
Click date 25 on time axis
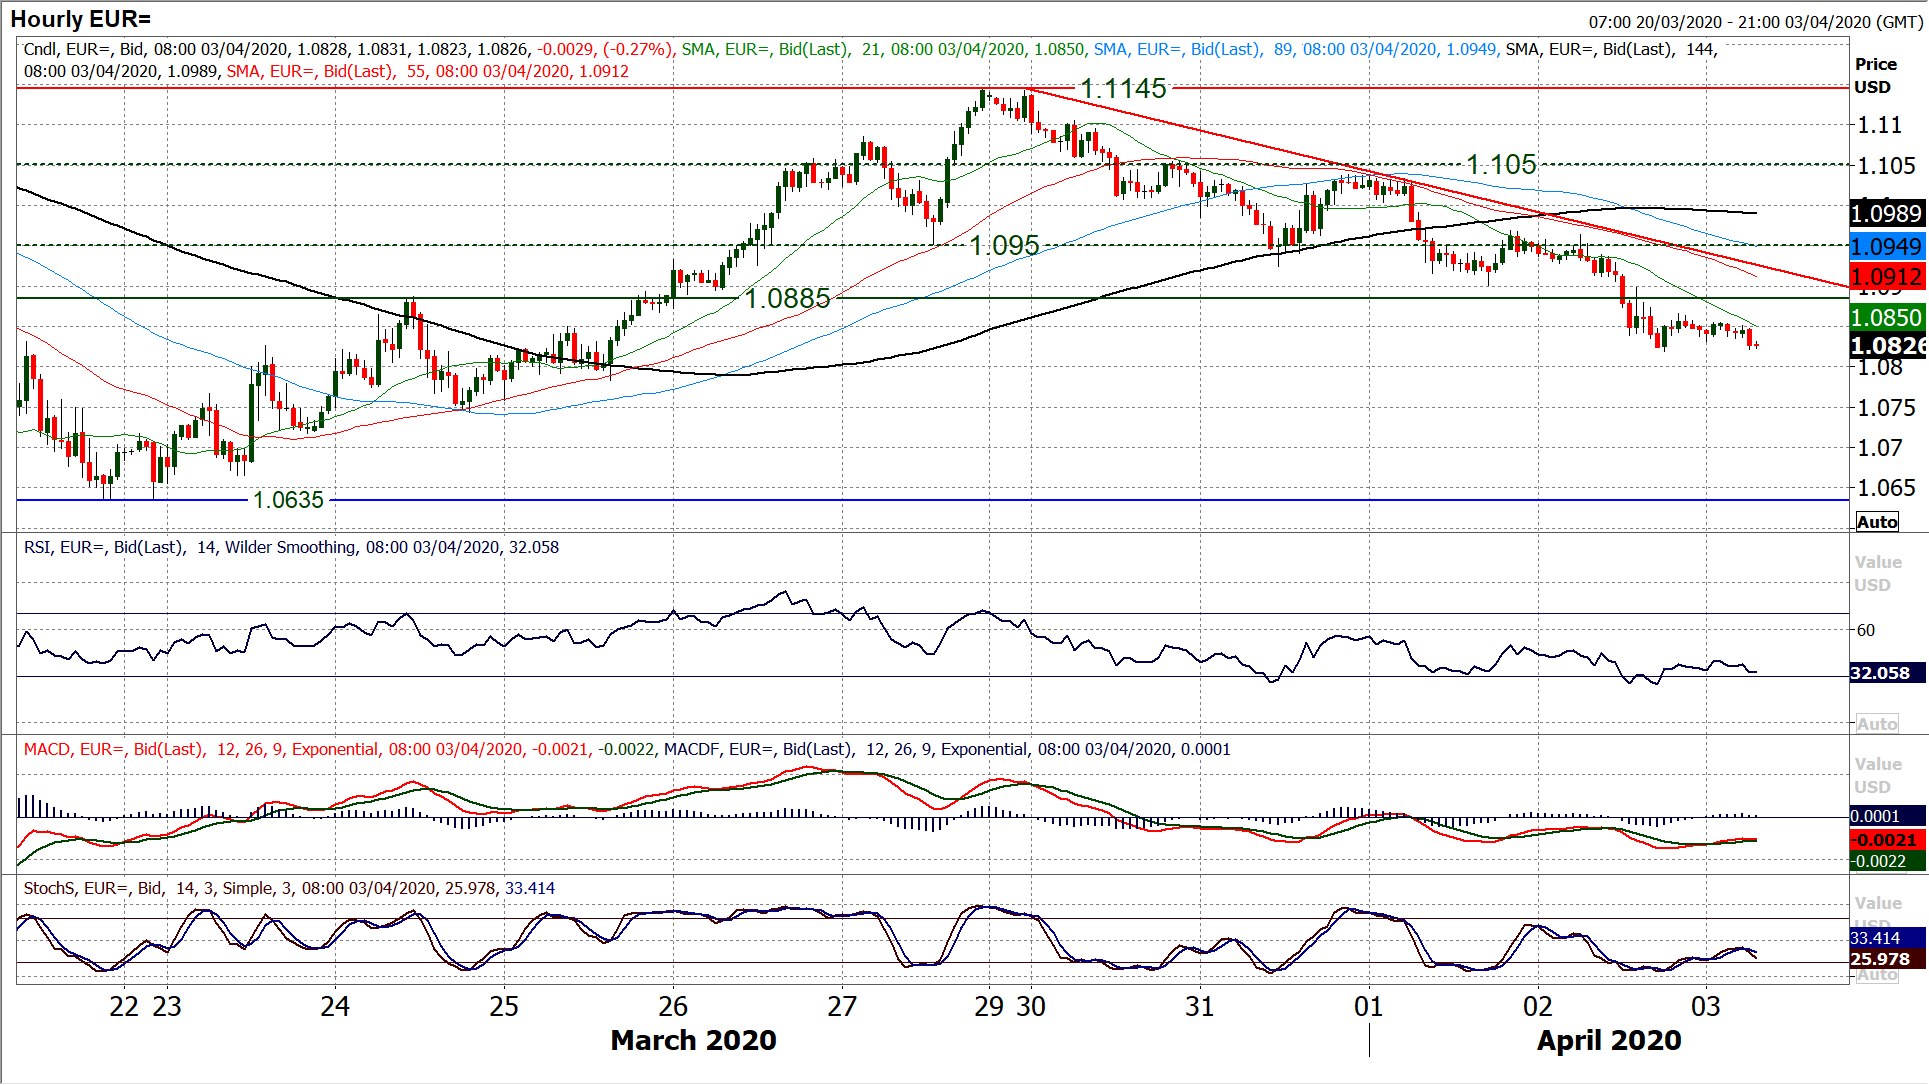coord(504,1006)
